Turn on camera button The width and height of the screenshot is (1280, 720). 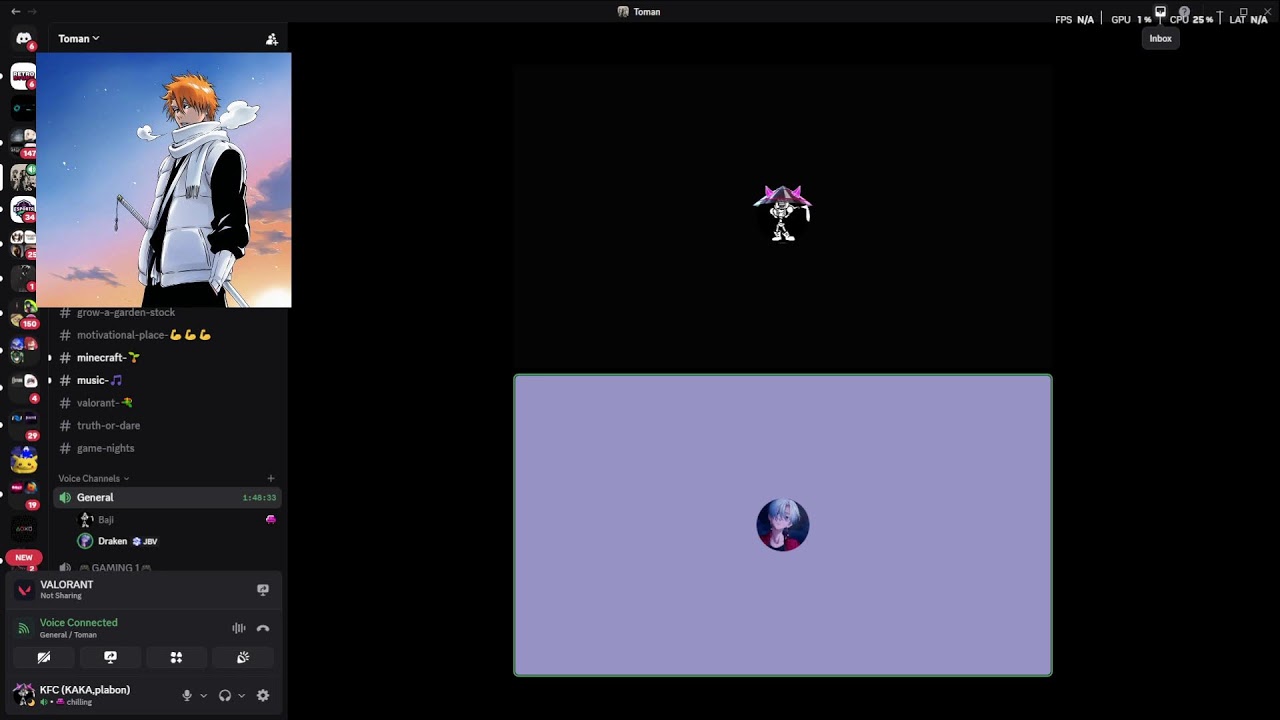(x=44, y=657)
